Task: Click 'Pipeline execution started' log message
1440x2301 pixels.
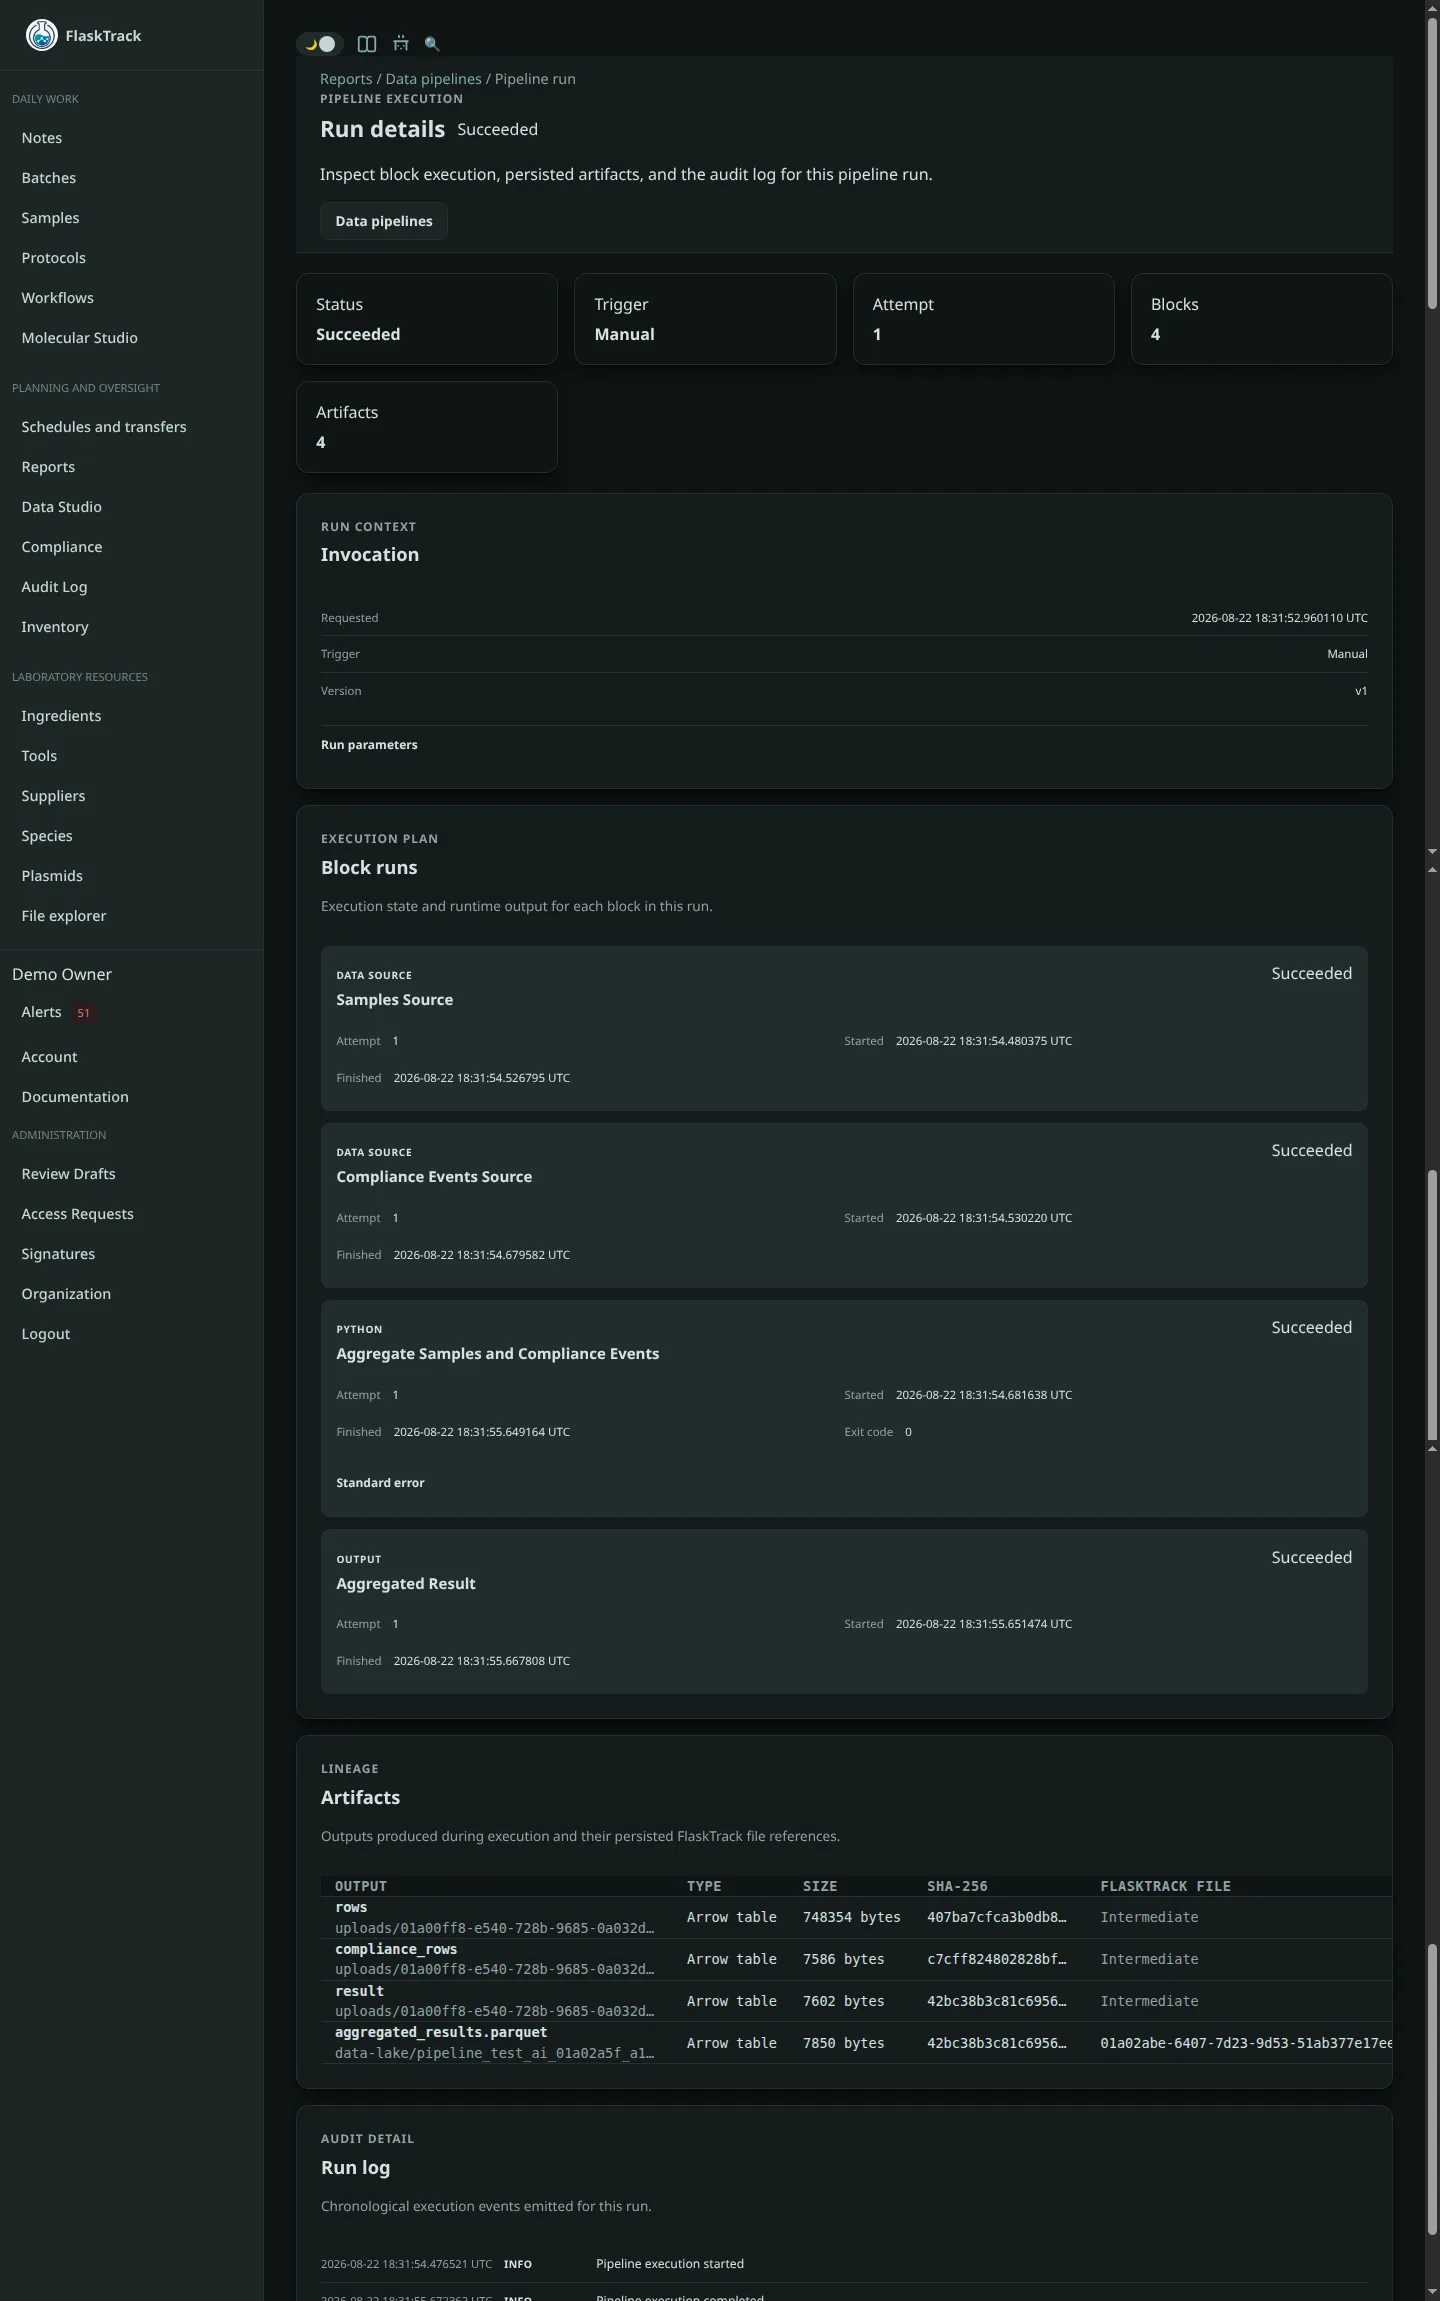Action: coord(670,2264)
